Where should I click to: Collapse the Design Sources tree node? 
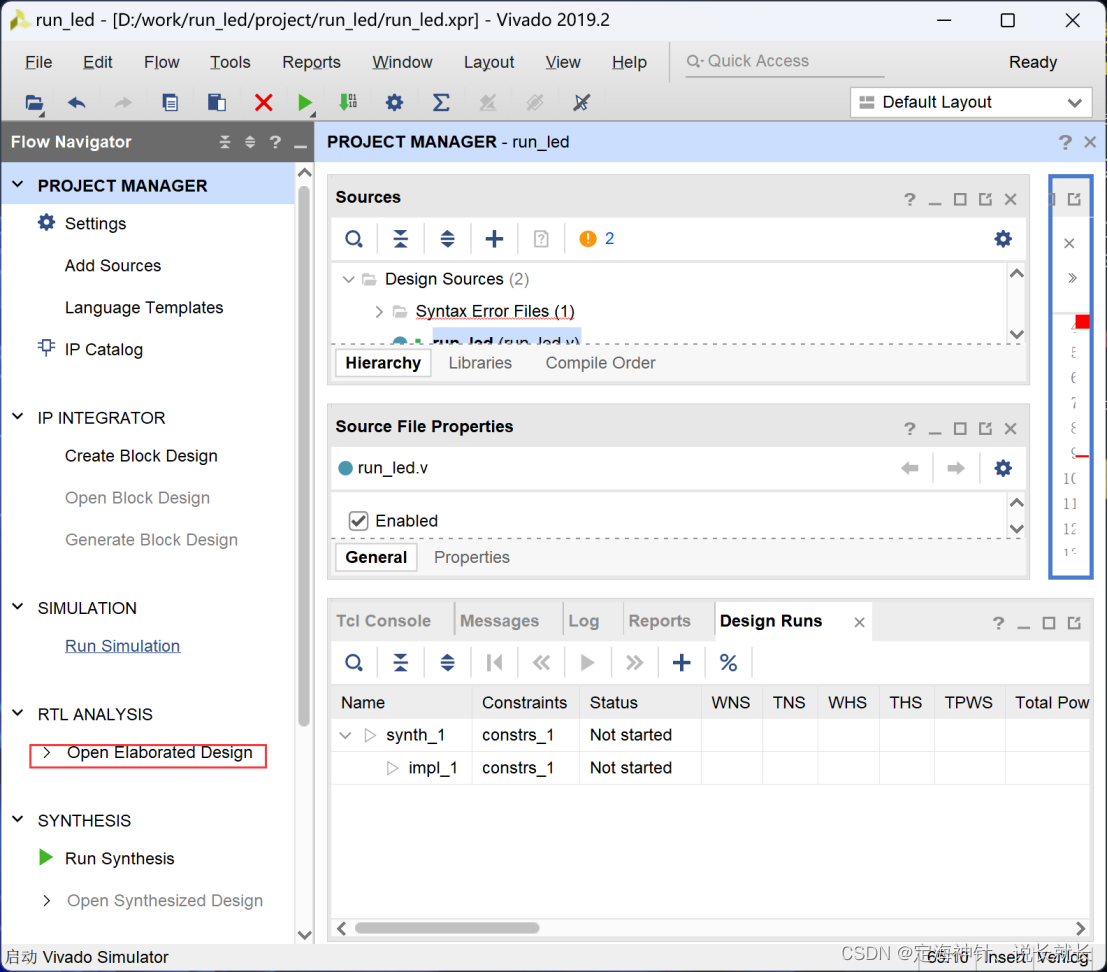pyautogui.click(x=348, y=279)
